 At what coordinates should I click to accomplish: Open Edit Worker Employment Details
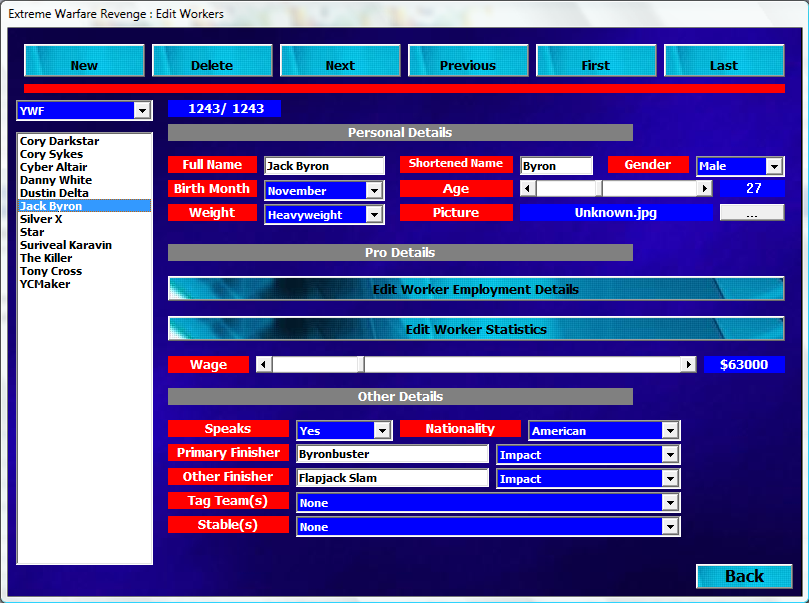click(x=476, y=289)
